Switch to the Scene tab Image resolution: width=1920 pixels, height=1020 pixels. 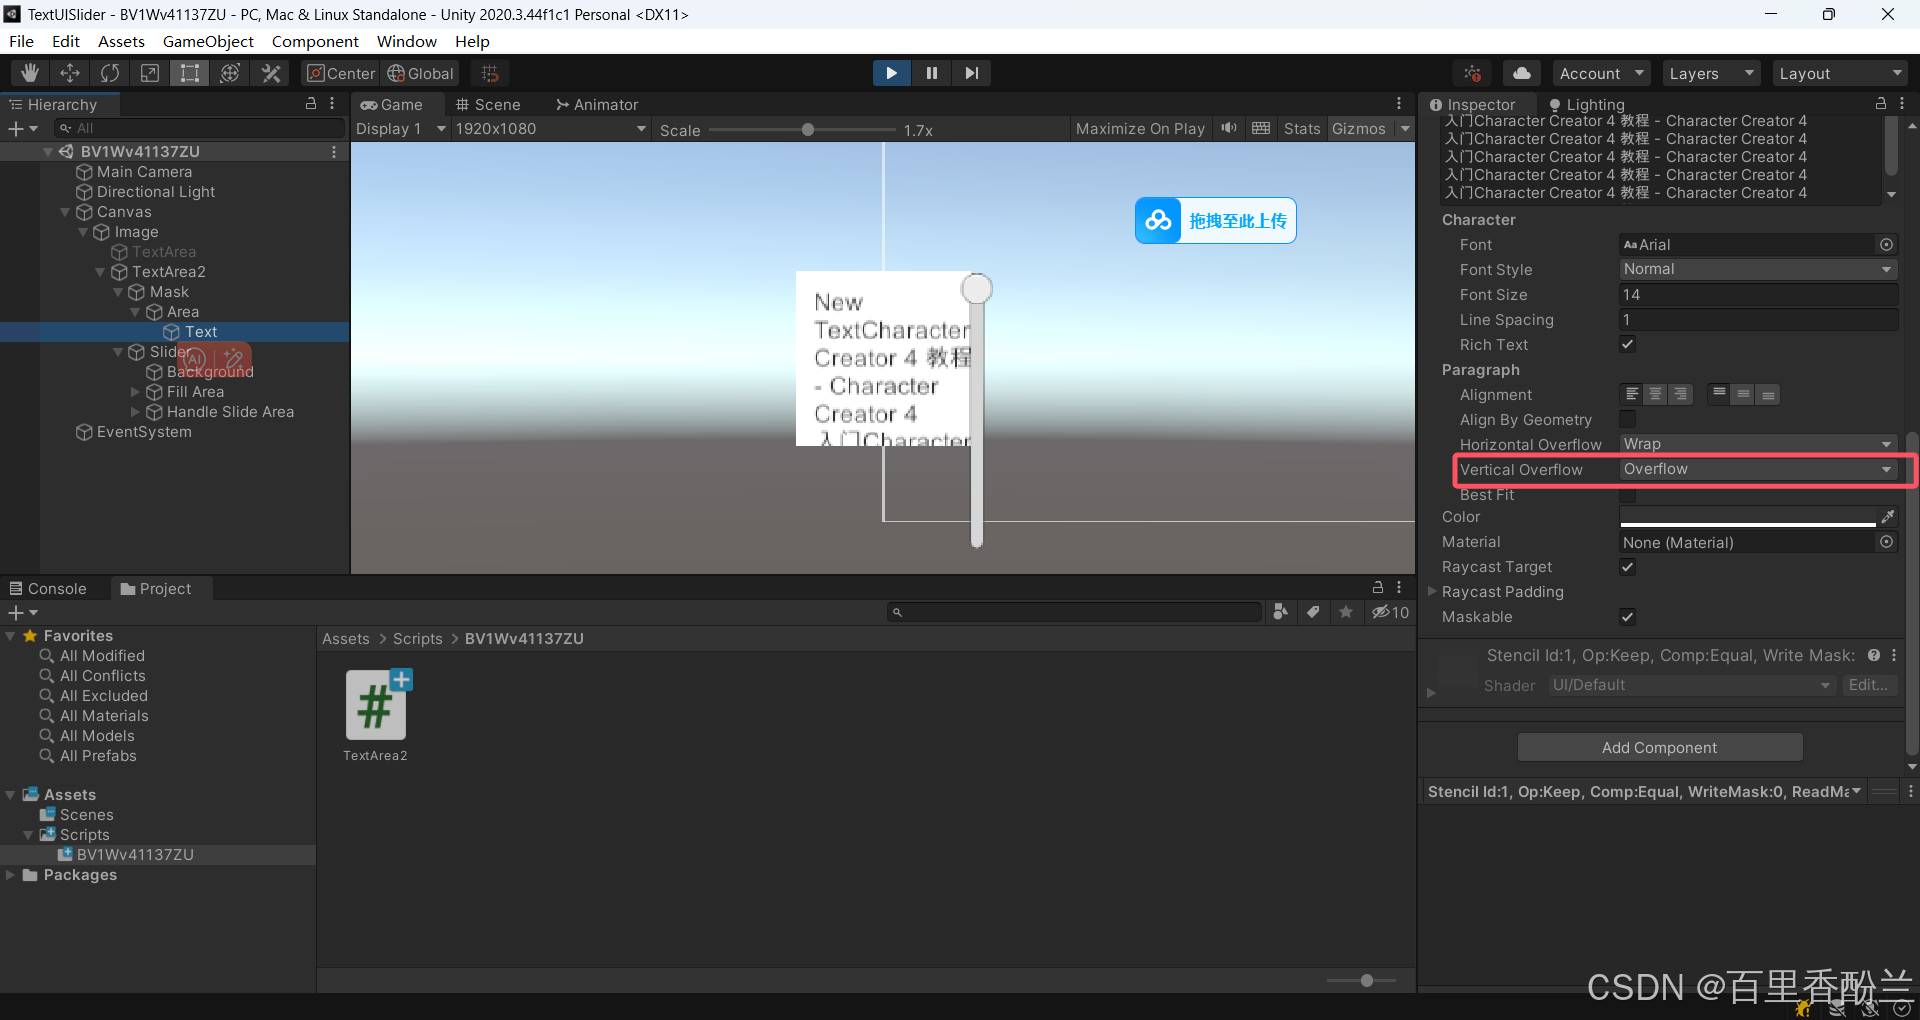[x=488, y=105]
